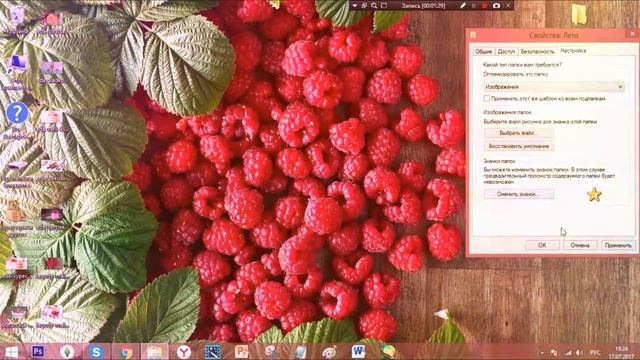Screen dimensions: 640x360
Task: Switch to the Настройка tab
Action: [x=573, y=51]
